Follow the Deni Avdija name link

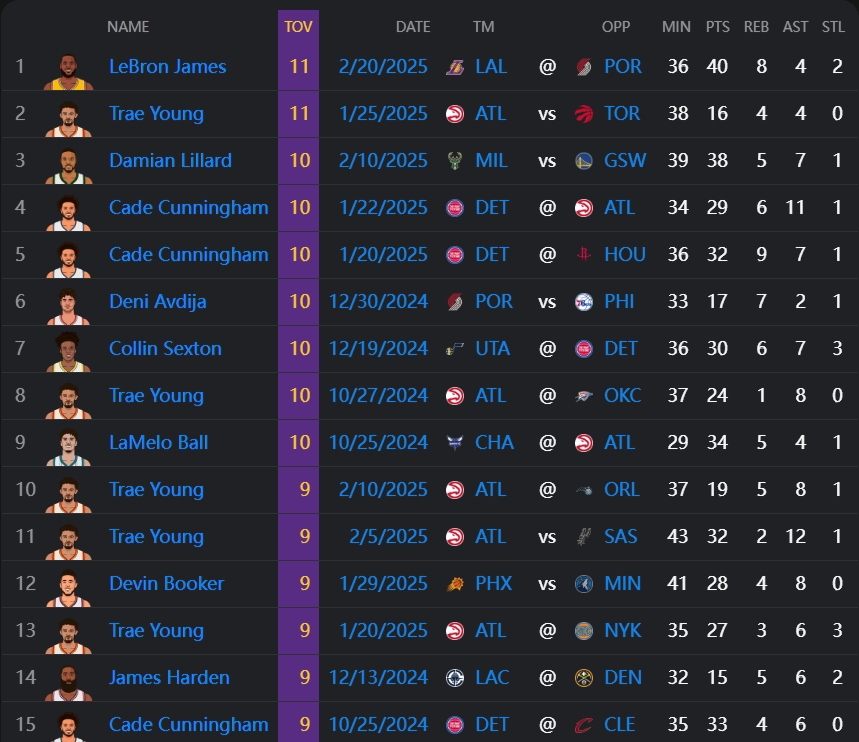tap(157, 302)
